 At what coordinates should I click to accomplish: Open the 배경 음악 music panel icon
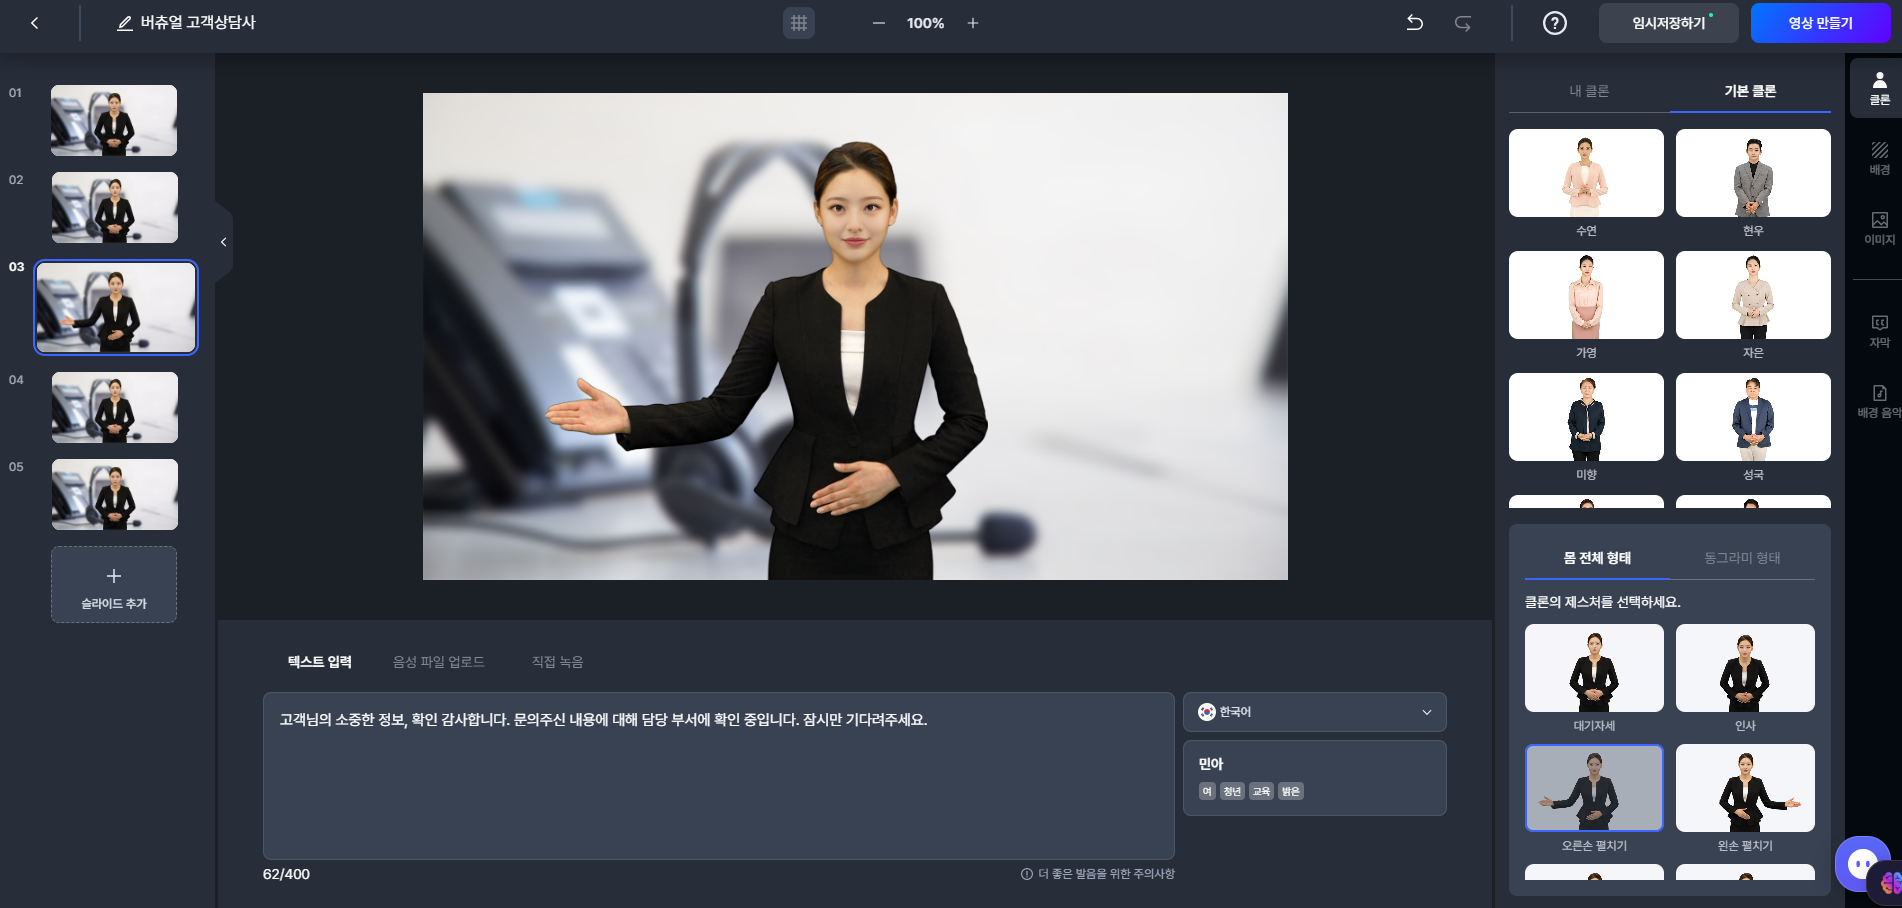pyautogui.click(x=1879, y=400)
